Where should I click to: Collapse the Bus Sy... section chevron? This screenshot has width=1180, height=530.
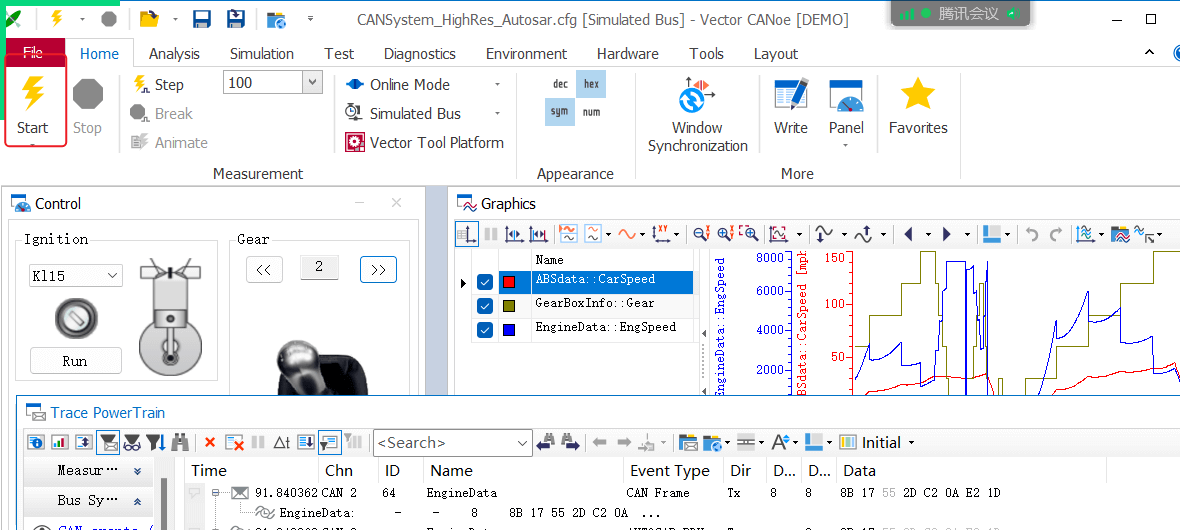point(137,501)
